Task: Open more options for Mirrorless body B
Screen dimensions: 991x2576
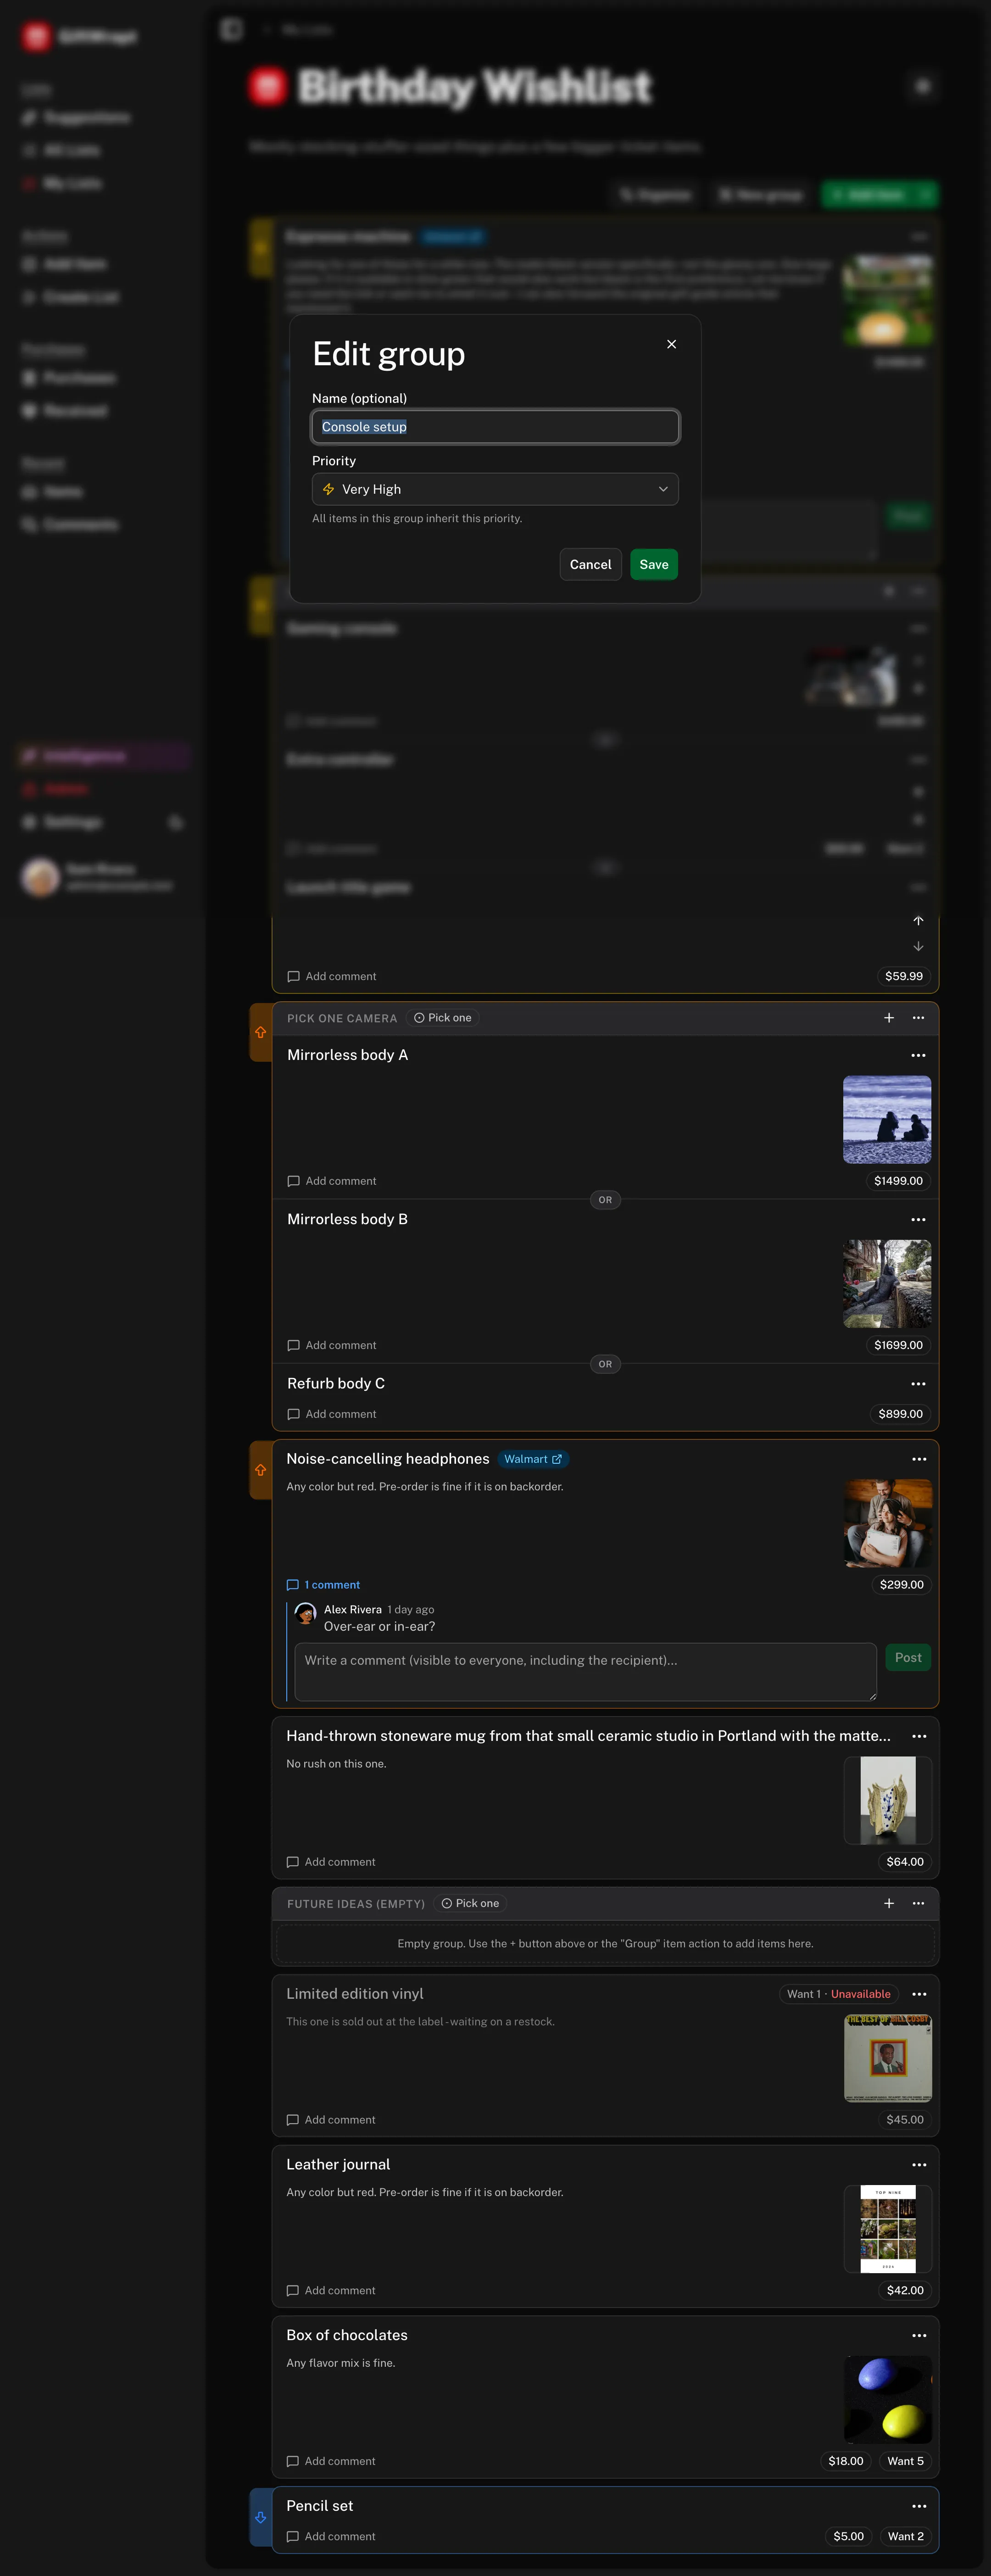Action: [x=918, y=1220]
